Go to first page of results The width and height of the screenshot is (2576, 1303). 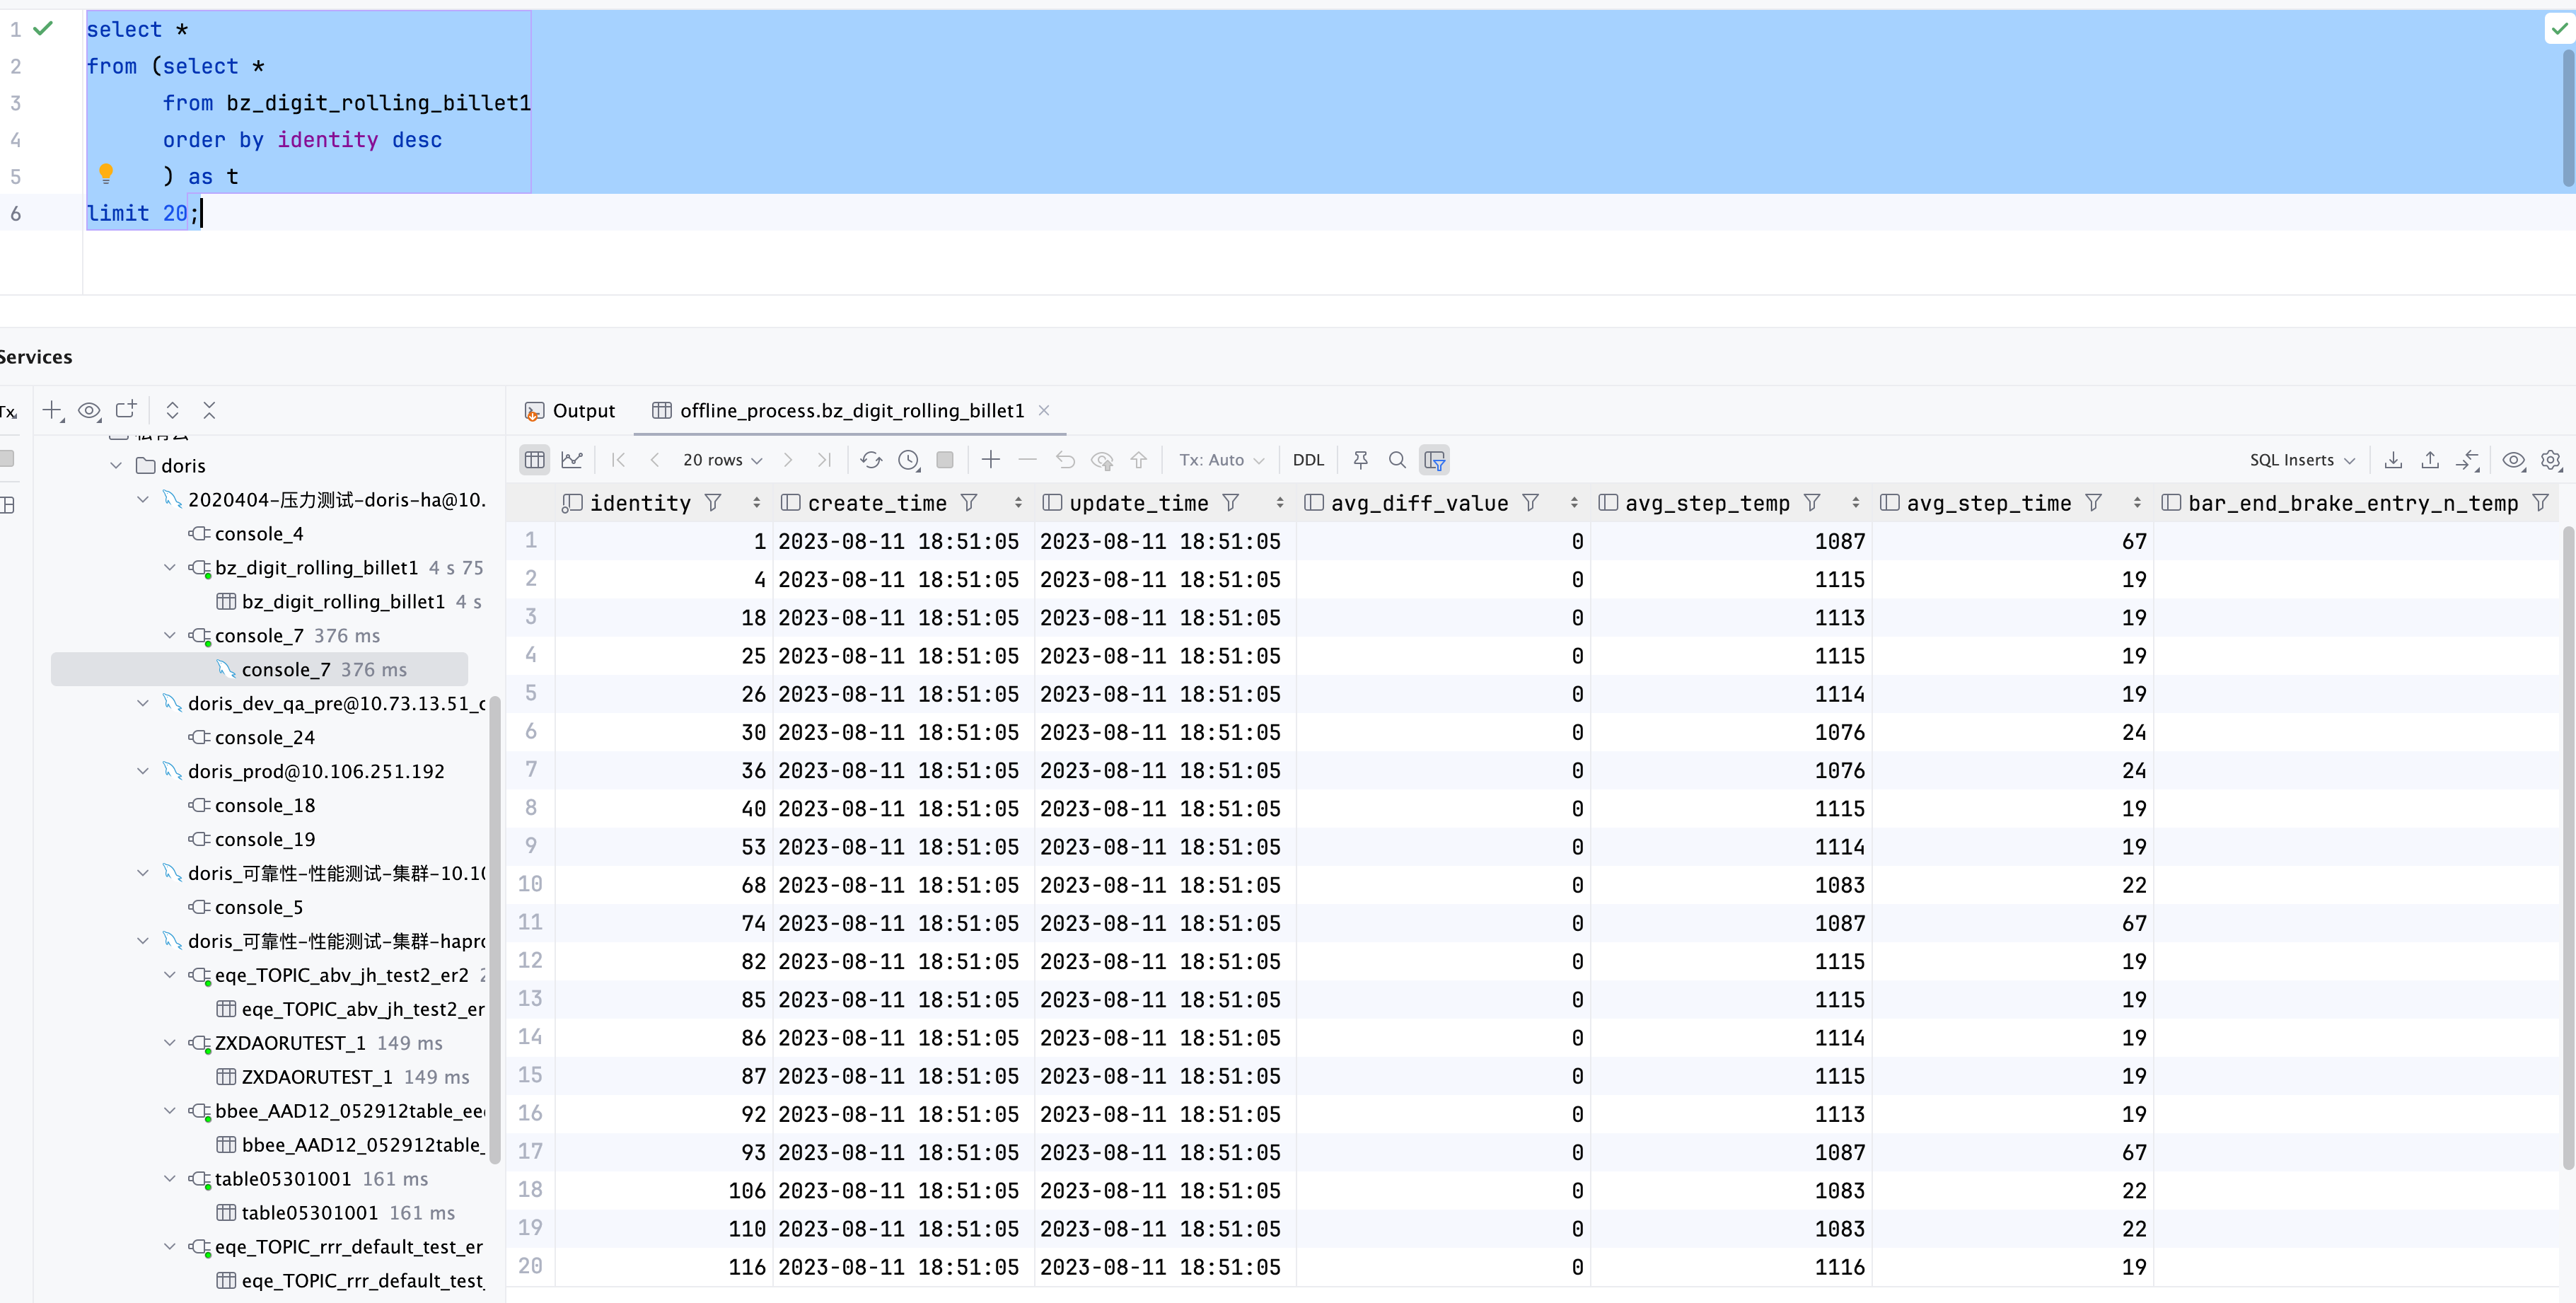pyautogui.click(x=618, y=460)
